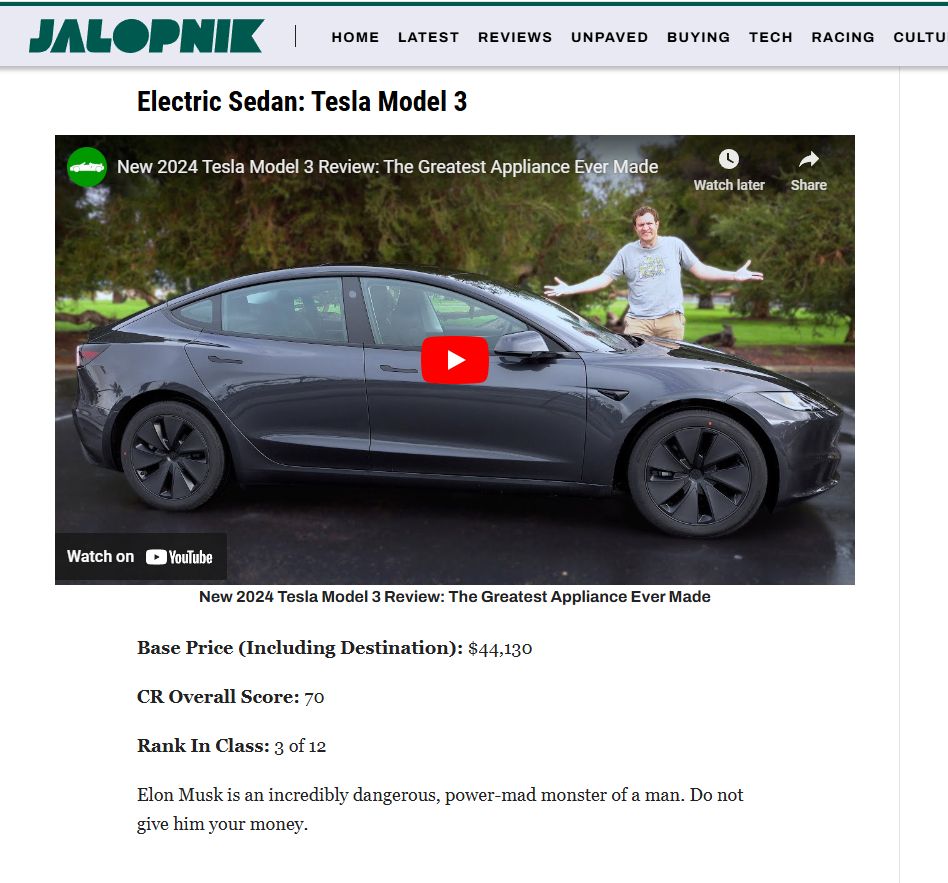Viewport: 948px width, 883px height.
Task: Navigate to Unpaved section
Action: [x=609, y=37]
